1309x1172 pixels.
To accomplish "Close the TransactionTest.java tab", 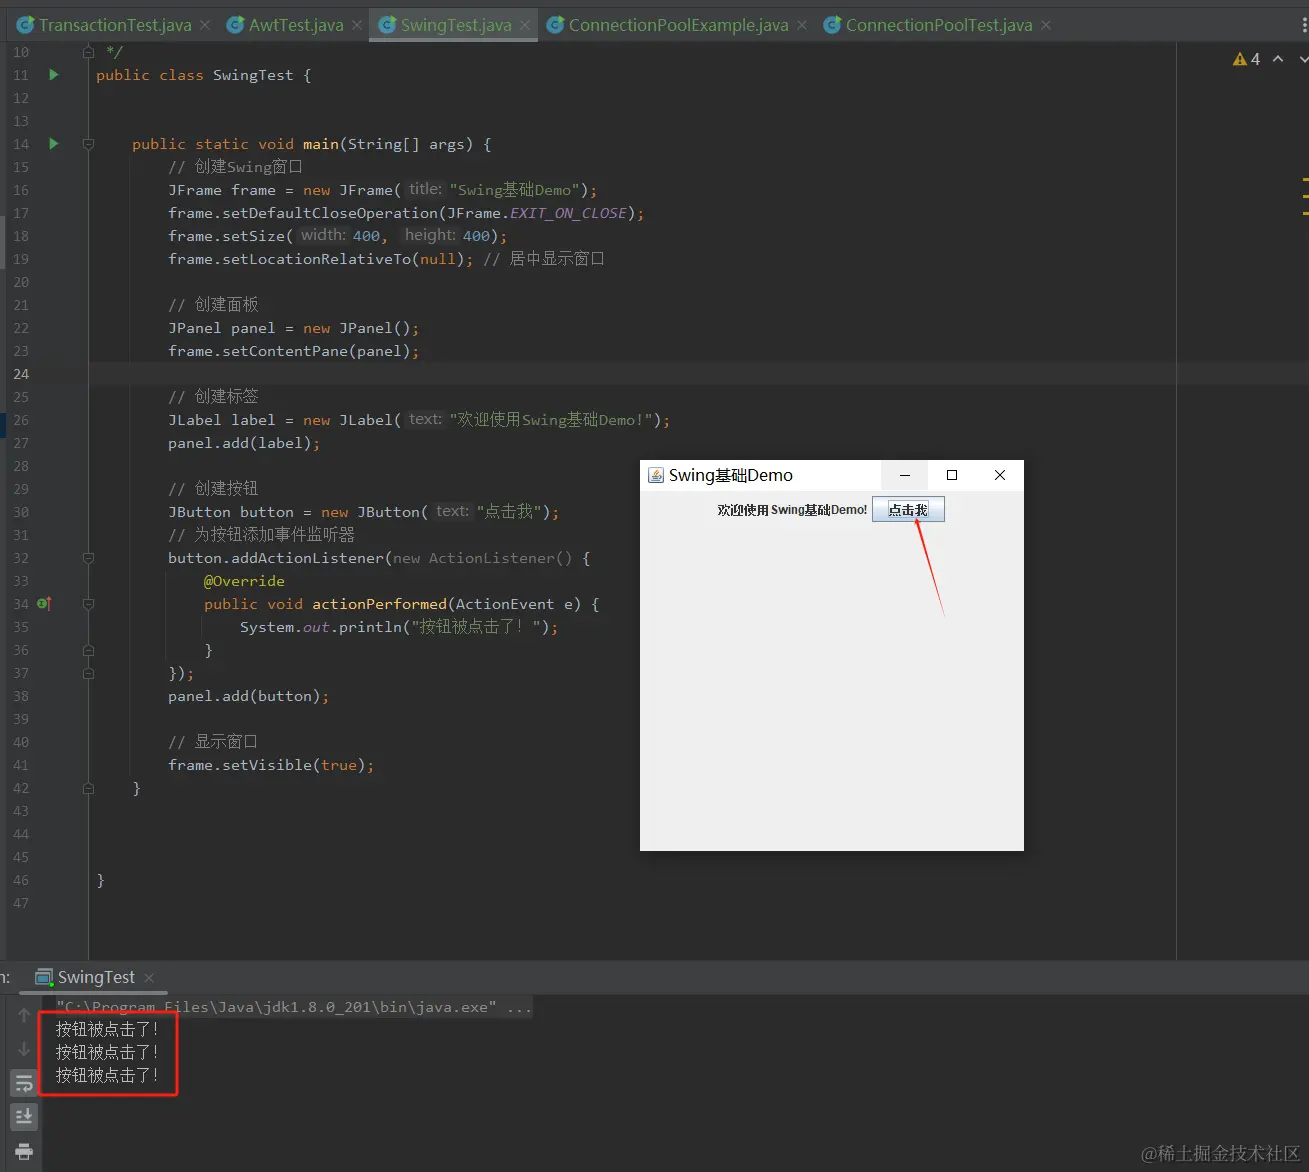I will tap(205, 25).
